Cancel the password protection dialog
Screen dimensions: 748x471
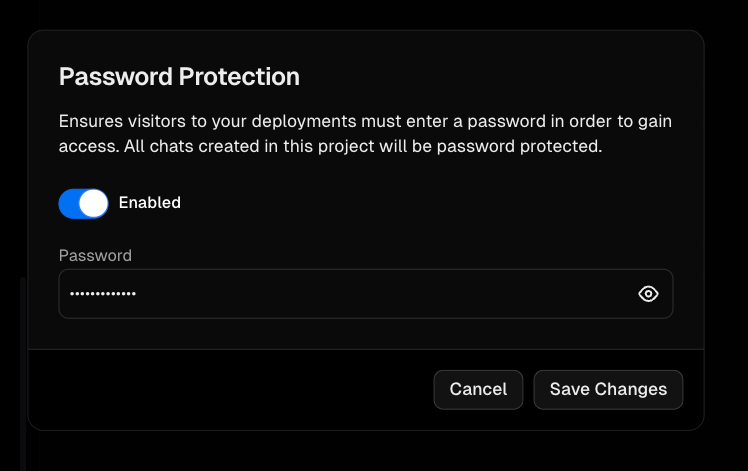click(x=478, y=389)
